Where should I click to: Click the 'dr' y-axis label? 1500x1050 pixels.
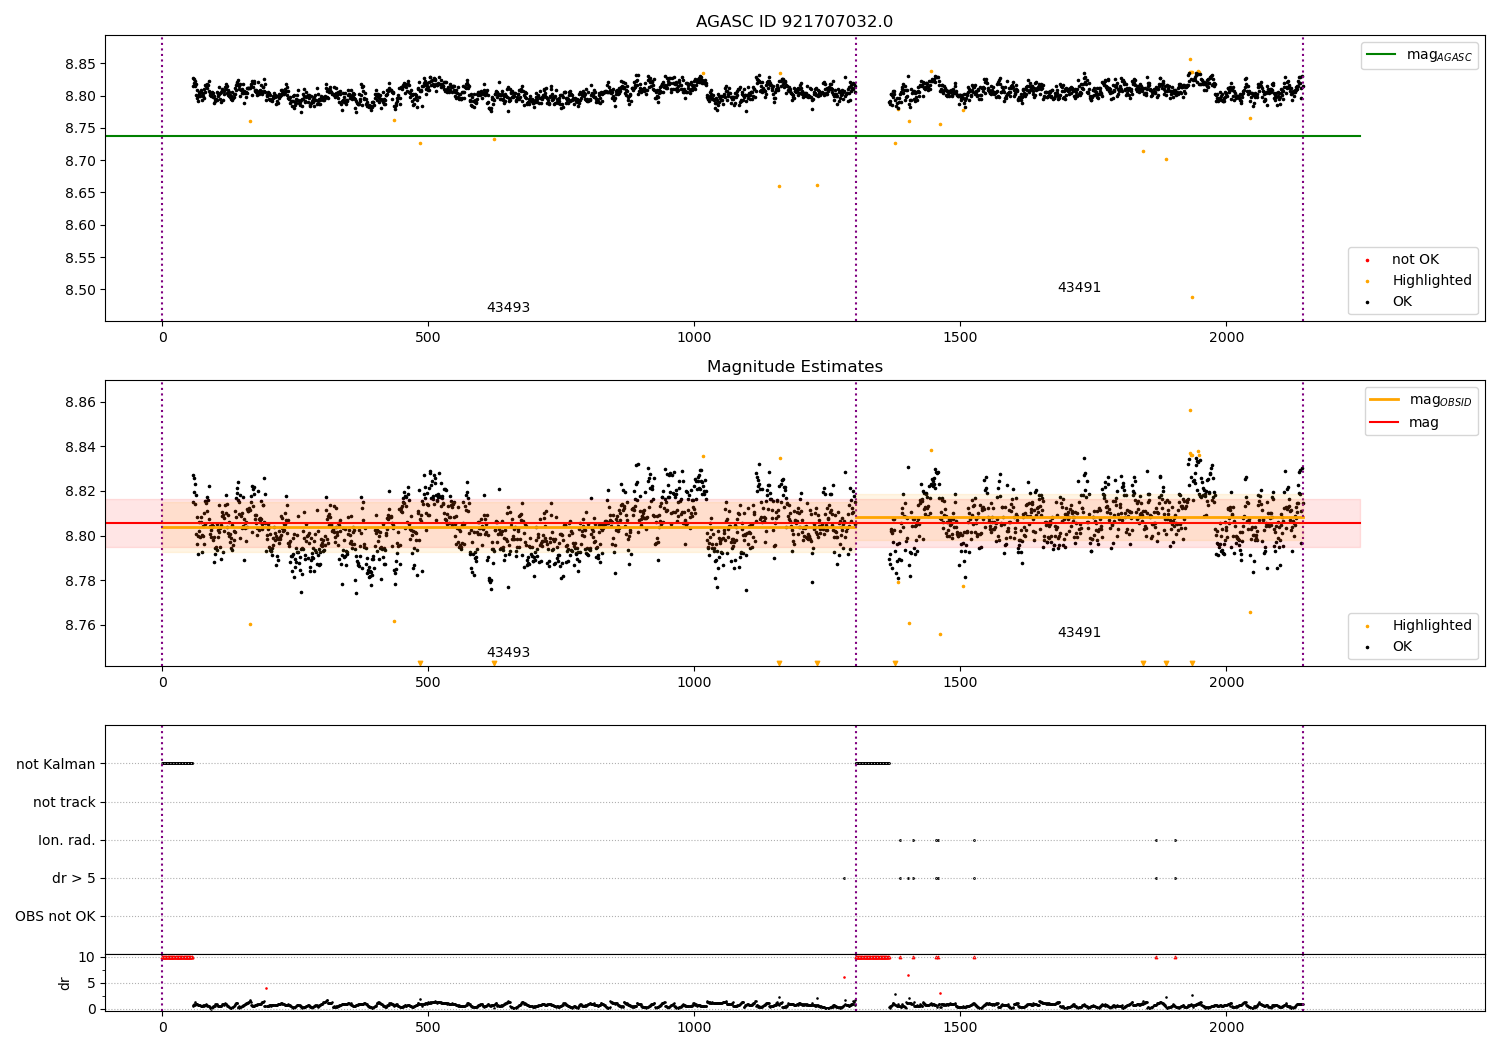65,984
